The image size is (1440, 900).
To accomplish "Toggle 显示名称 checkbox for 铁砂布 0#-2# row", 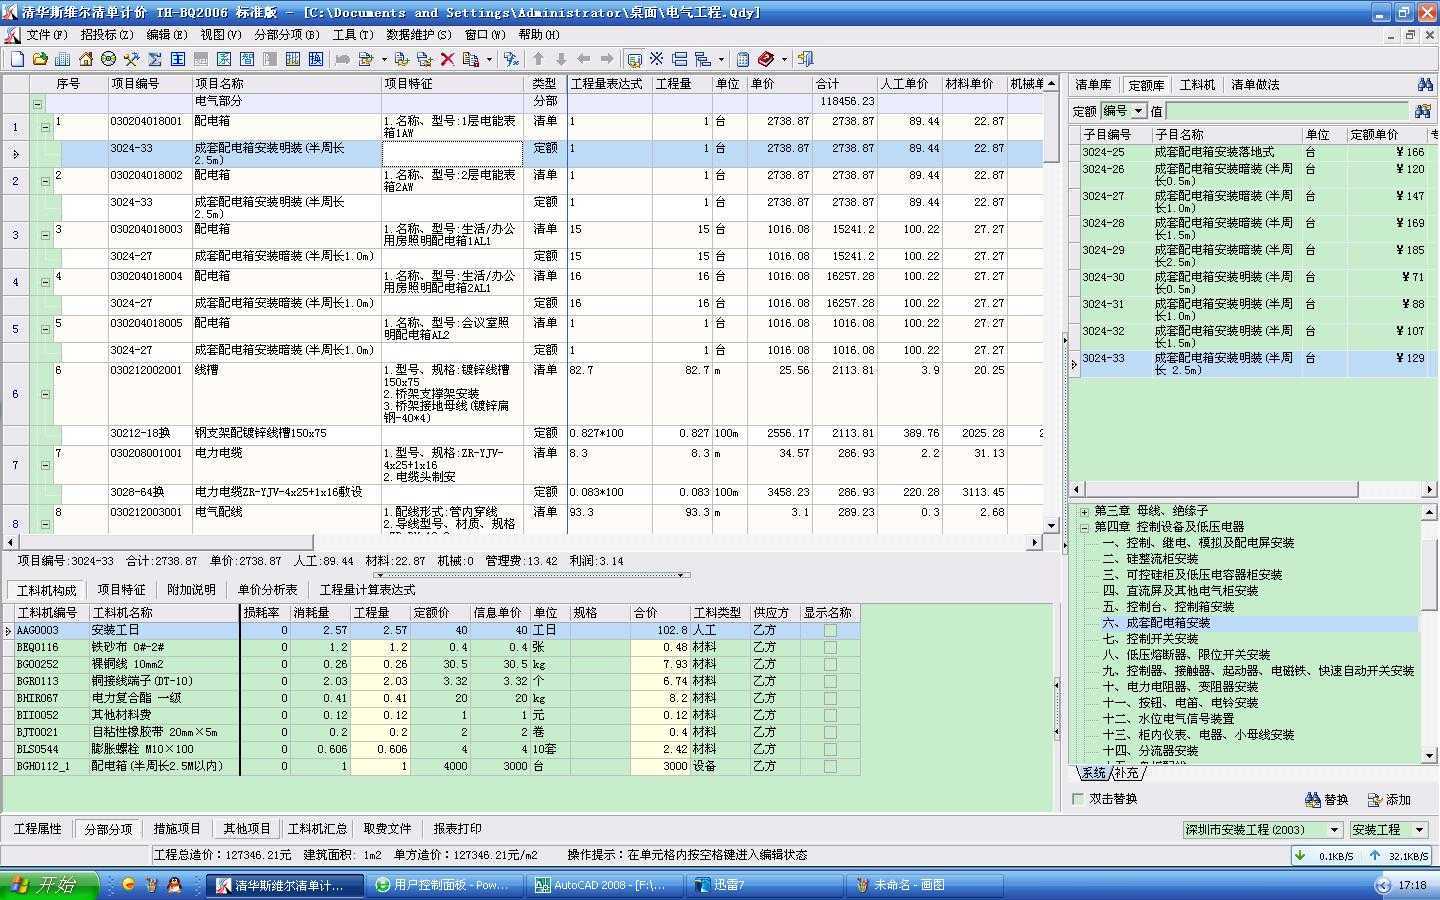I will pyautogui.click(x=830, y=647).
